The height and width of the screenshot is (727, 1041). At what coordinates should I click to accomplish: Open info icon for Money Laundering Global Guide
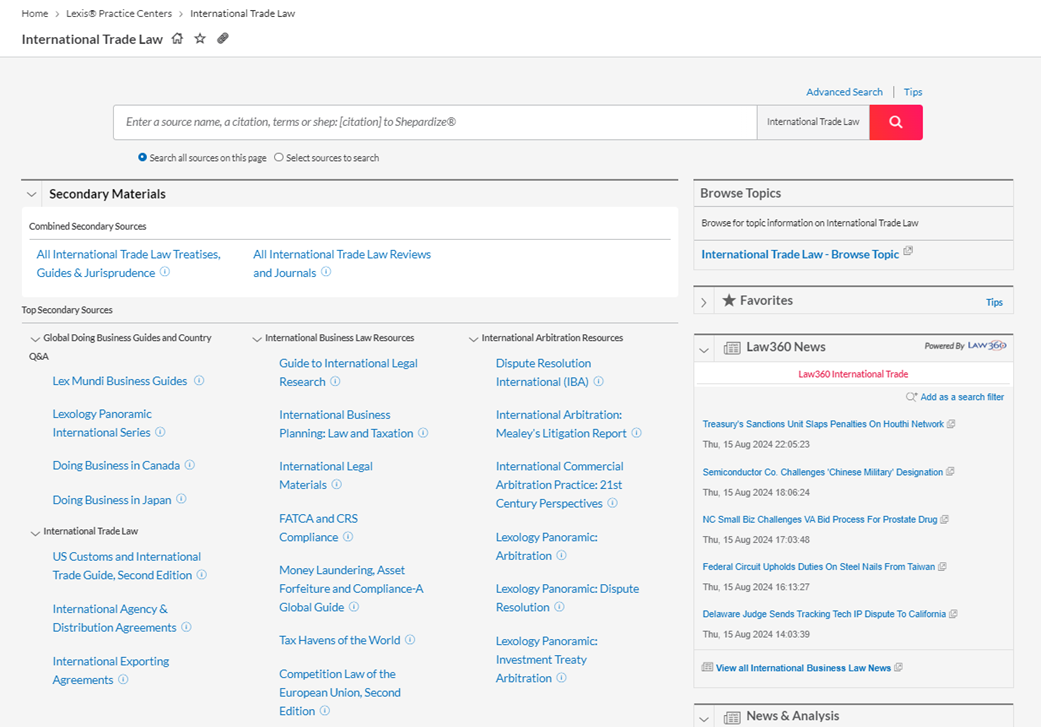pyautogui.click(x=354, y=606)
